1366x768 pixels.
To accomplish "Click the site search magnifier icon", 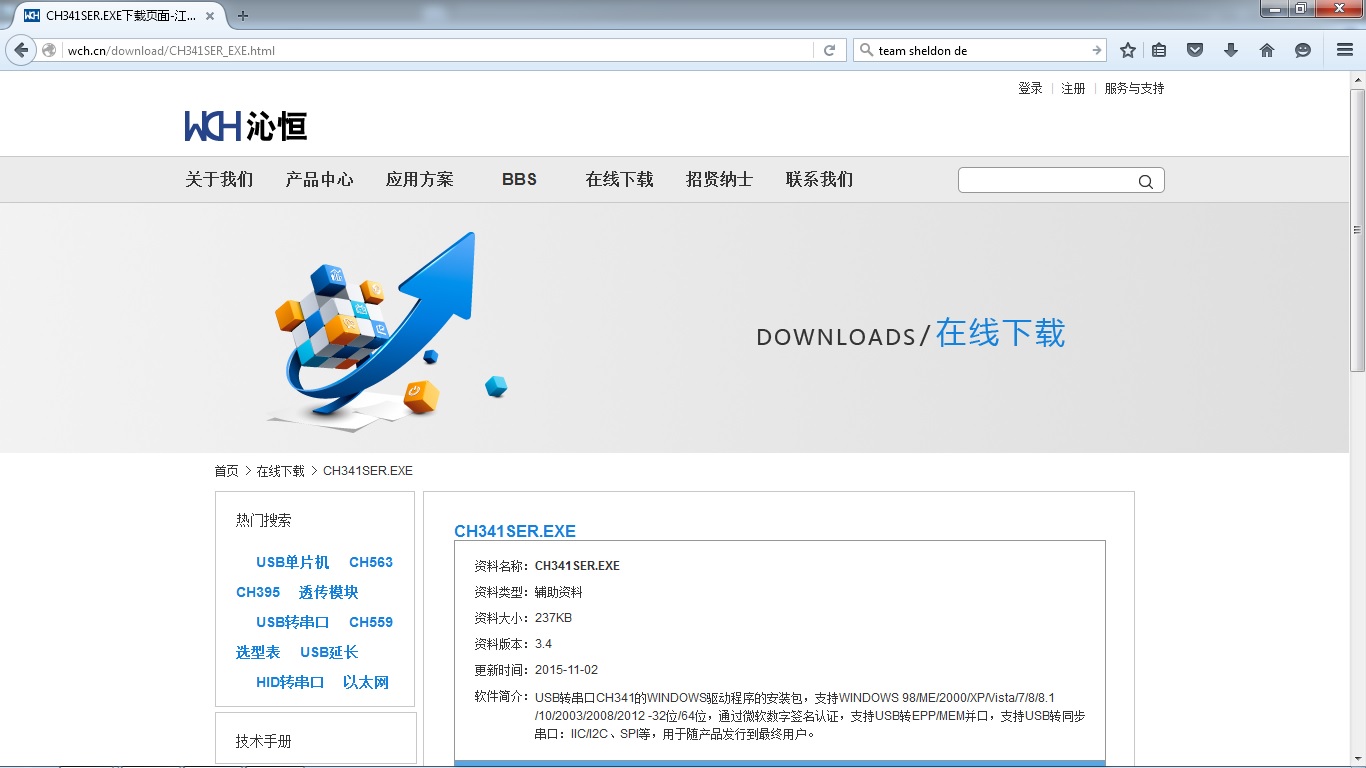I will click(1146, 181).
